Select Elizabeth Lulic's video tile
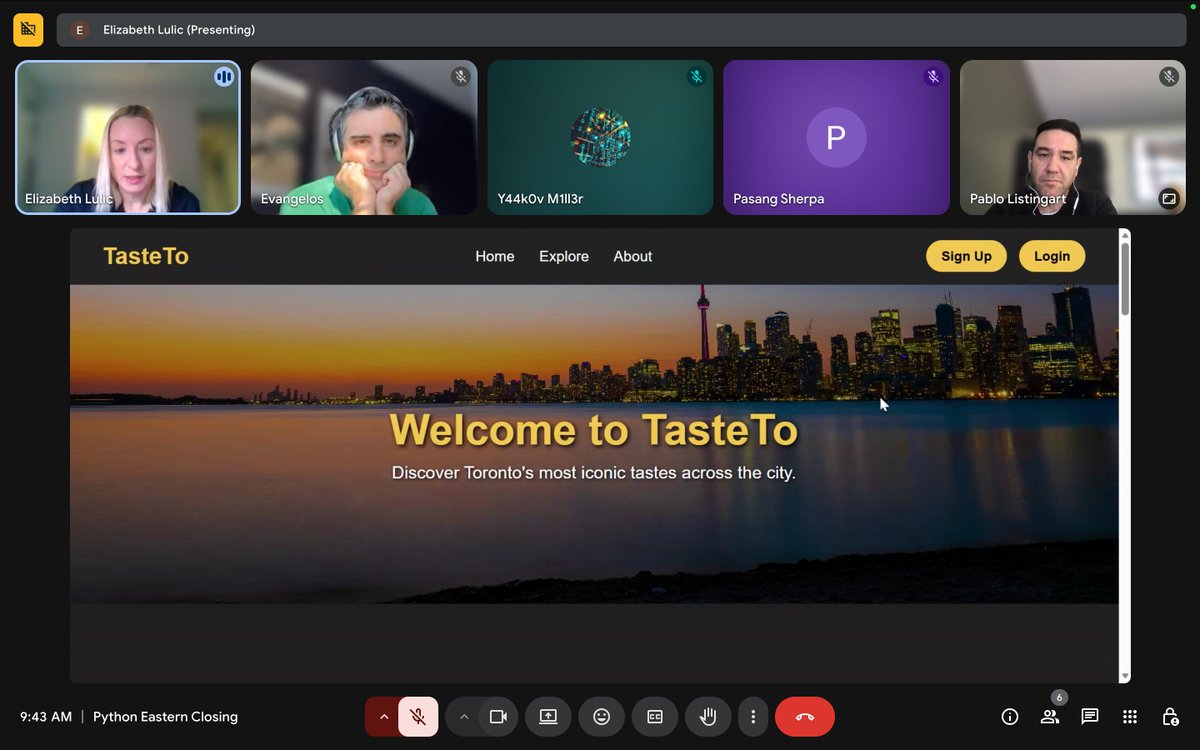Screen dimensions: 1200x750 tap(128, 138)
